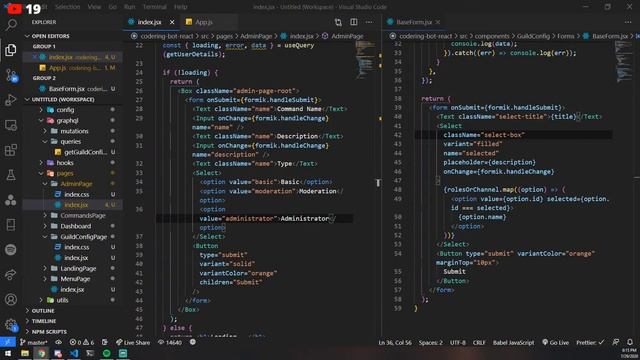Click the watch eye icon beside master
Viewport: 640px width, 360px height.
[58, 342]
